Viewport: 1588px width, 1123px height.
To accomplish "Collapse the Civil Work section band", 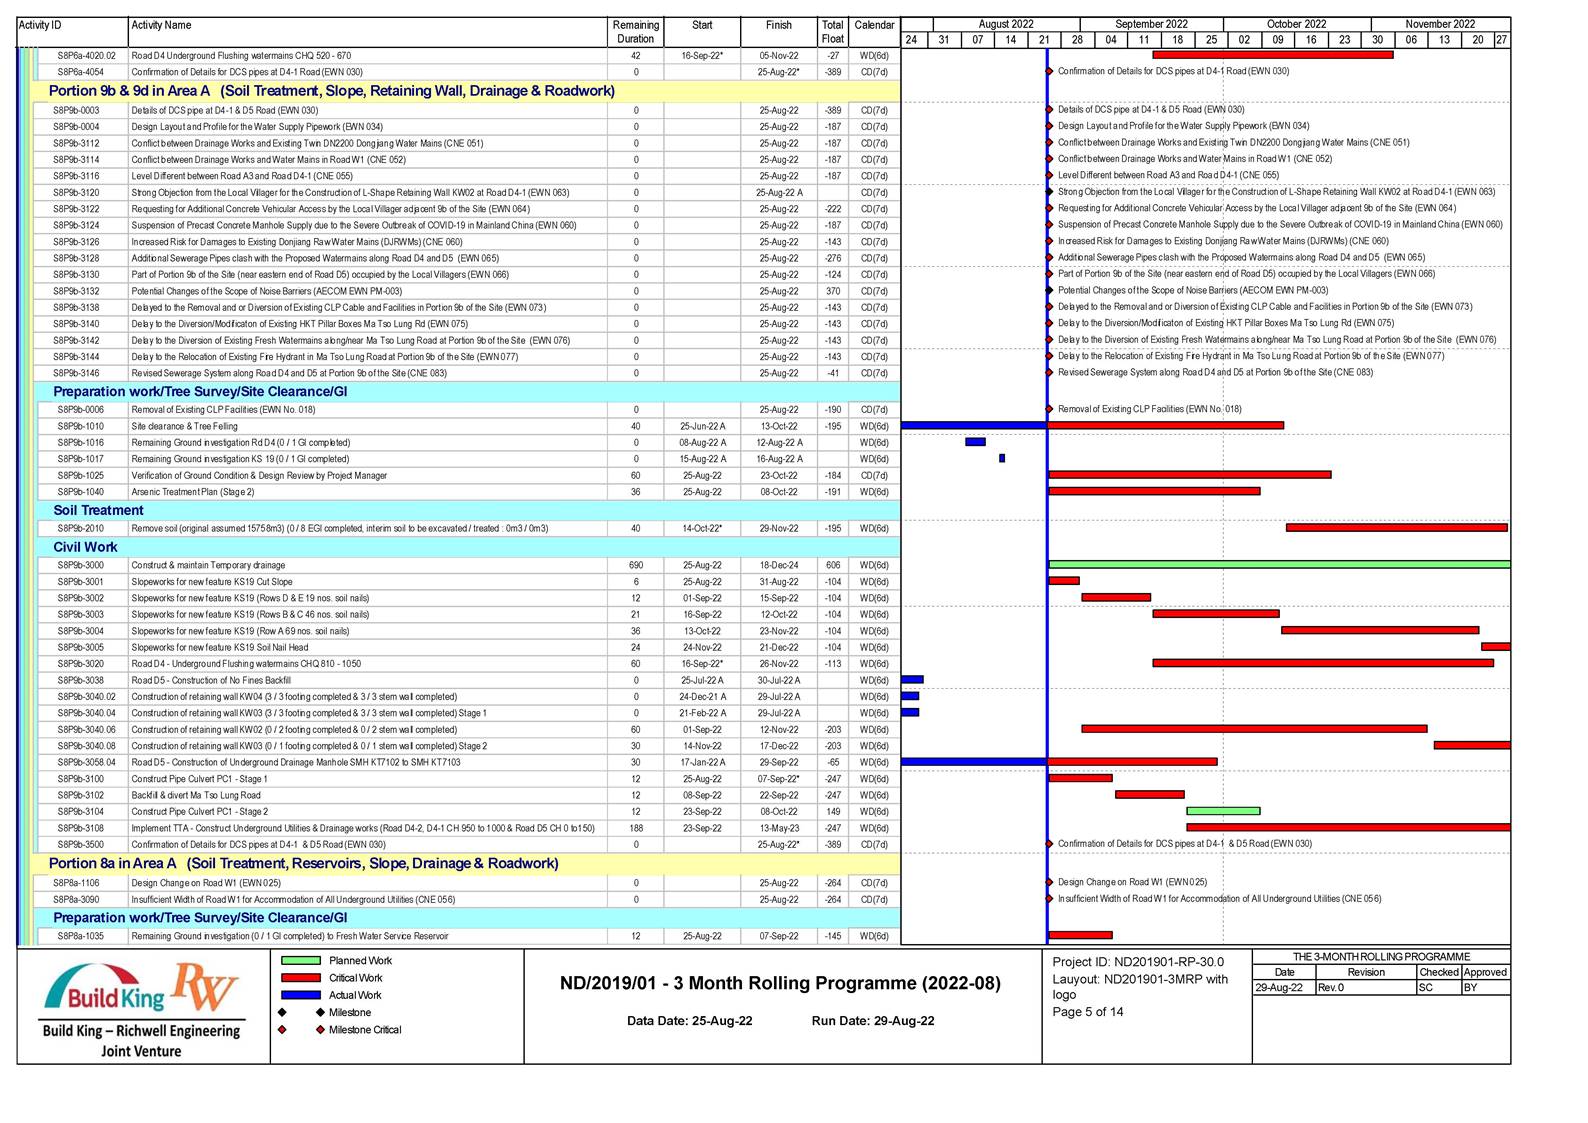I will (x=85, y=547).
